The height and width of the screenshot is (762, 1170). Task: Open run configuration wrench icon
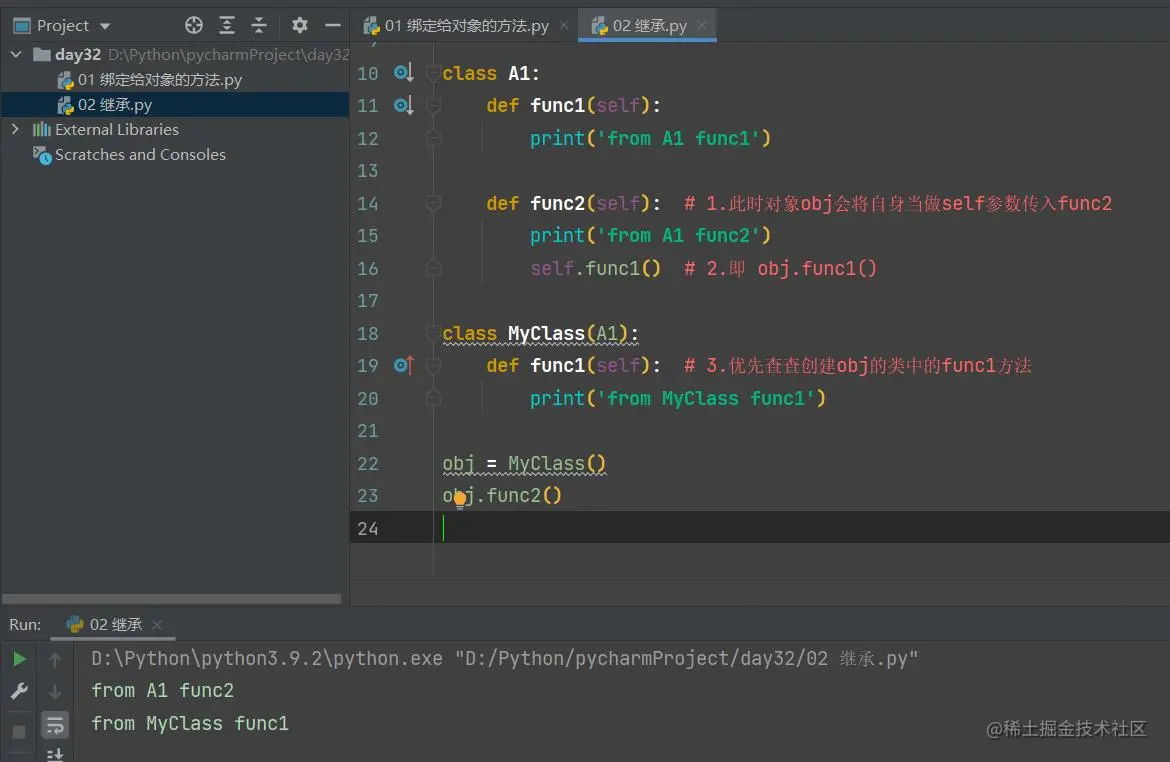coord(19,691)
